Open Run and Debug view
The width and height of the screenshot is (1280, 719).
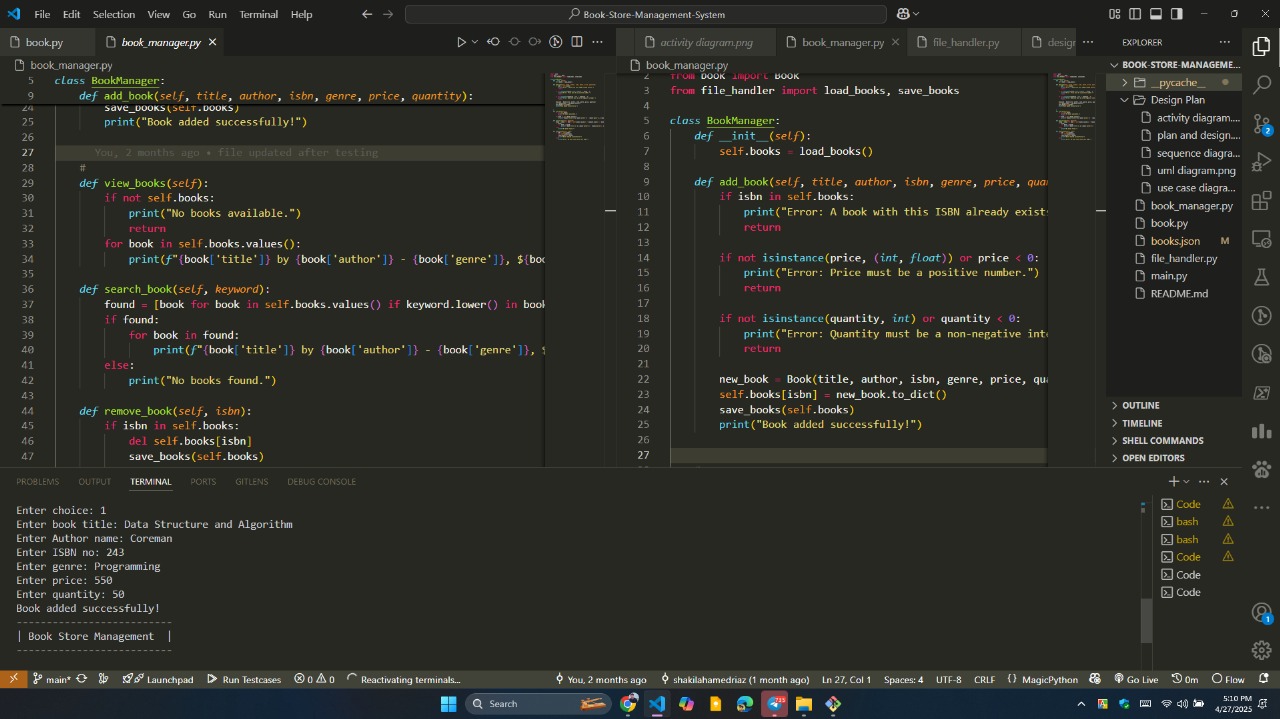click(x=1261, y=162)
